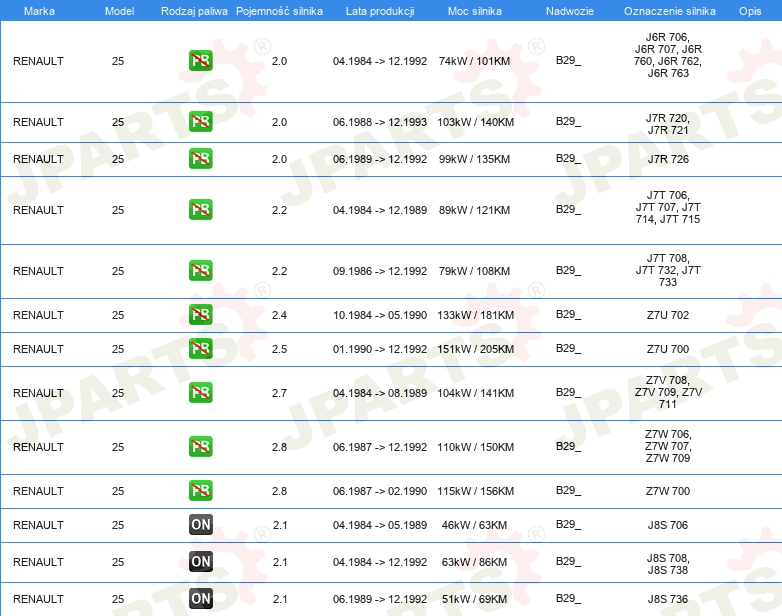
Task: Click the Marka column header
Action: (x=39, y=11)
